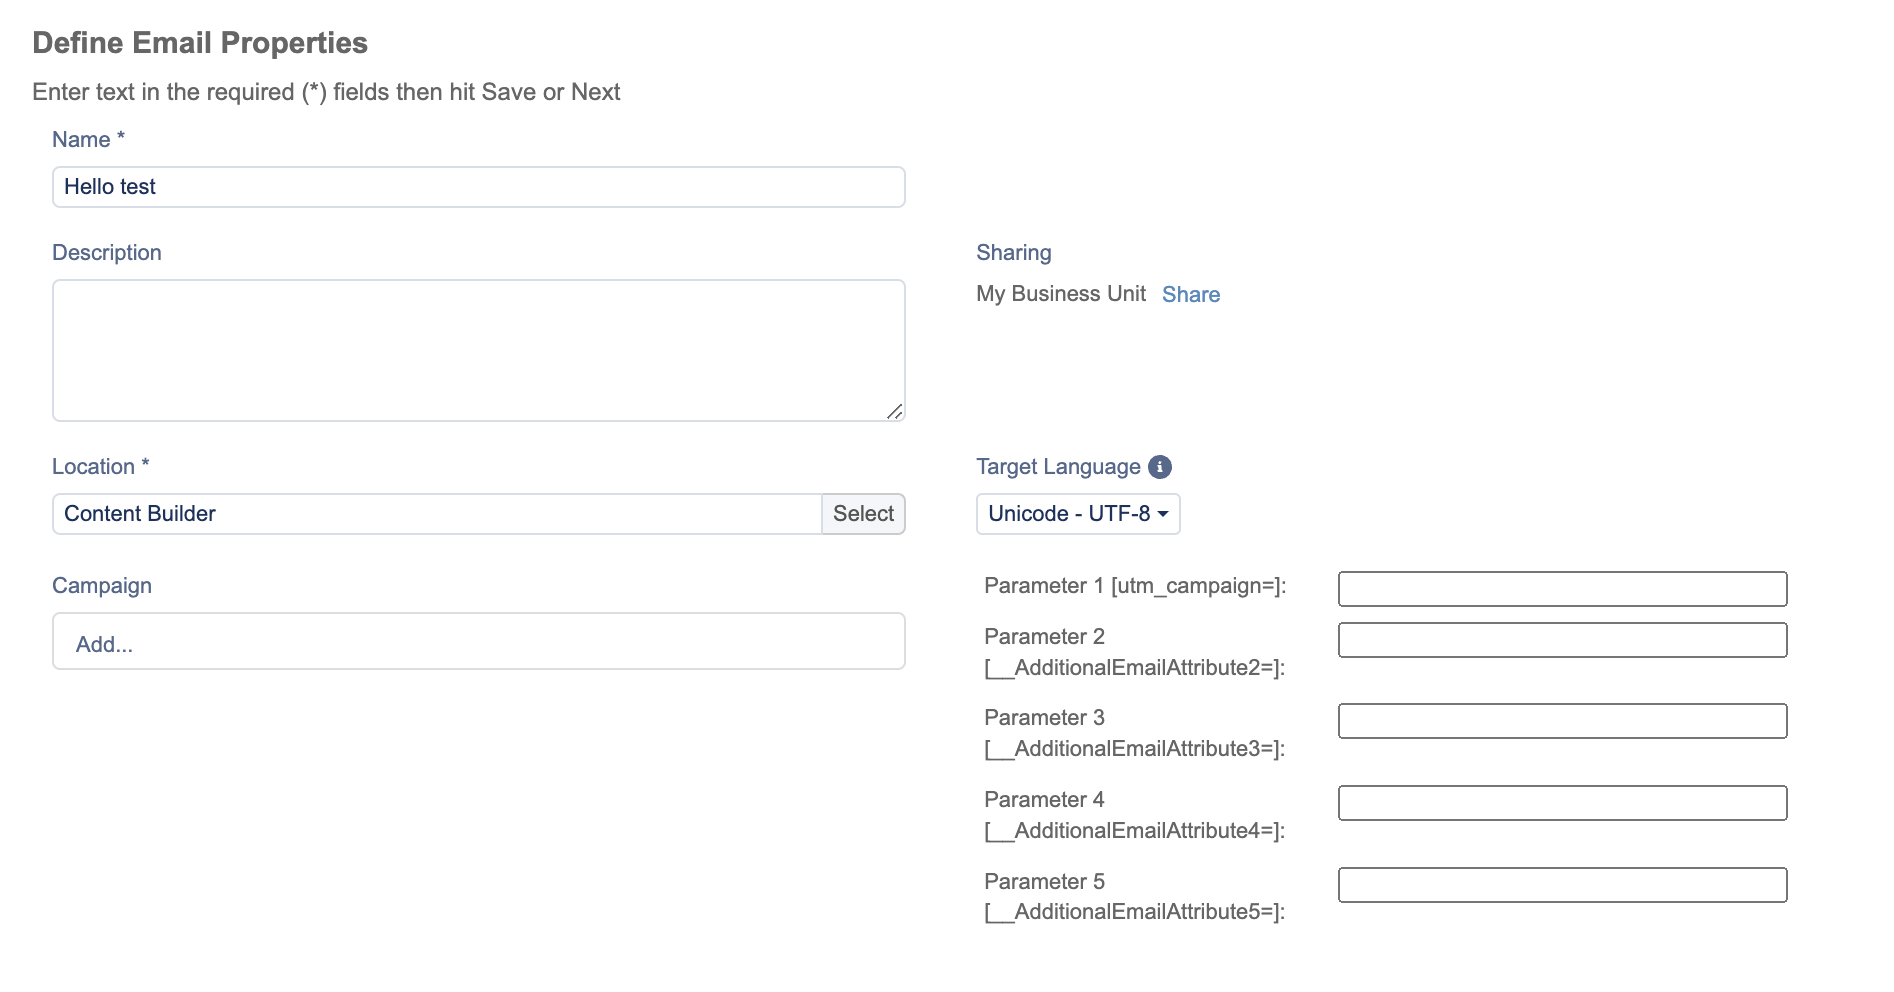This screenshot has width=1894, height=992.
Task: Click the Parameter 1 utm_campaign input box
Action: click(x=1562, y=589)
